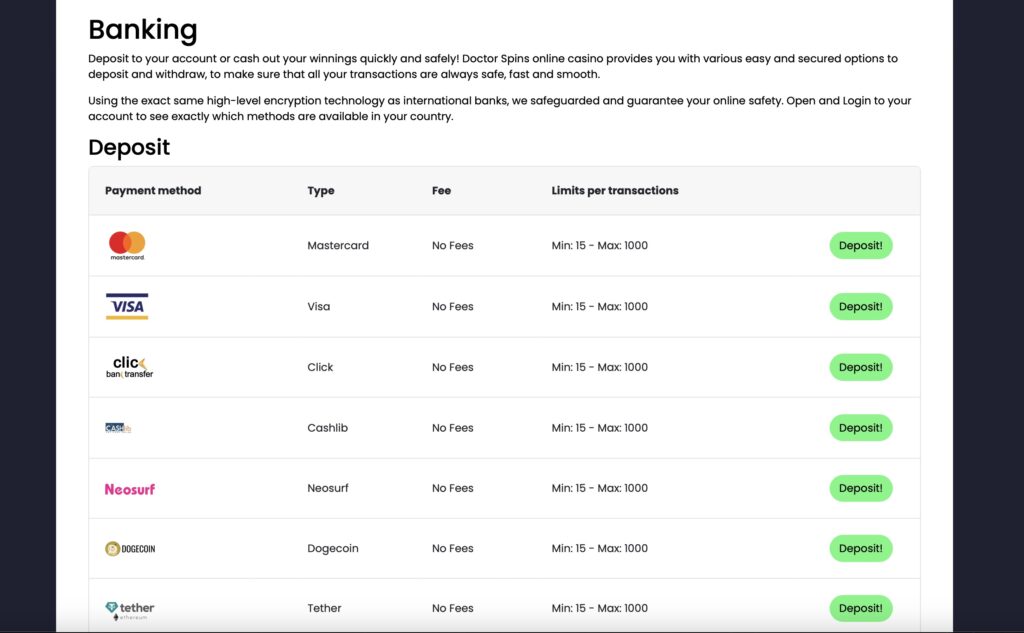
Task: Click the Deposit section heading above the table
Action: 129,148
